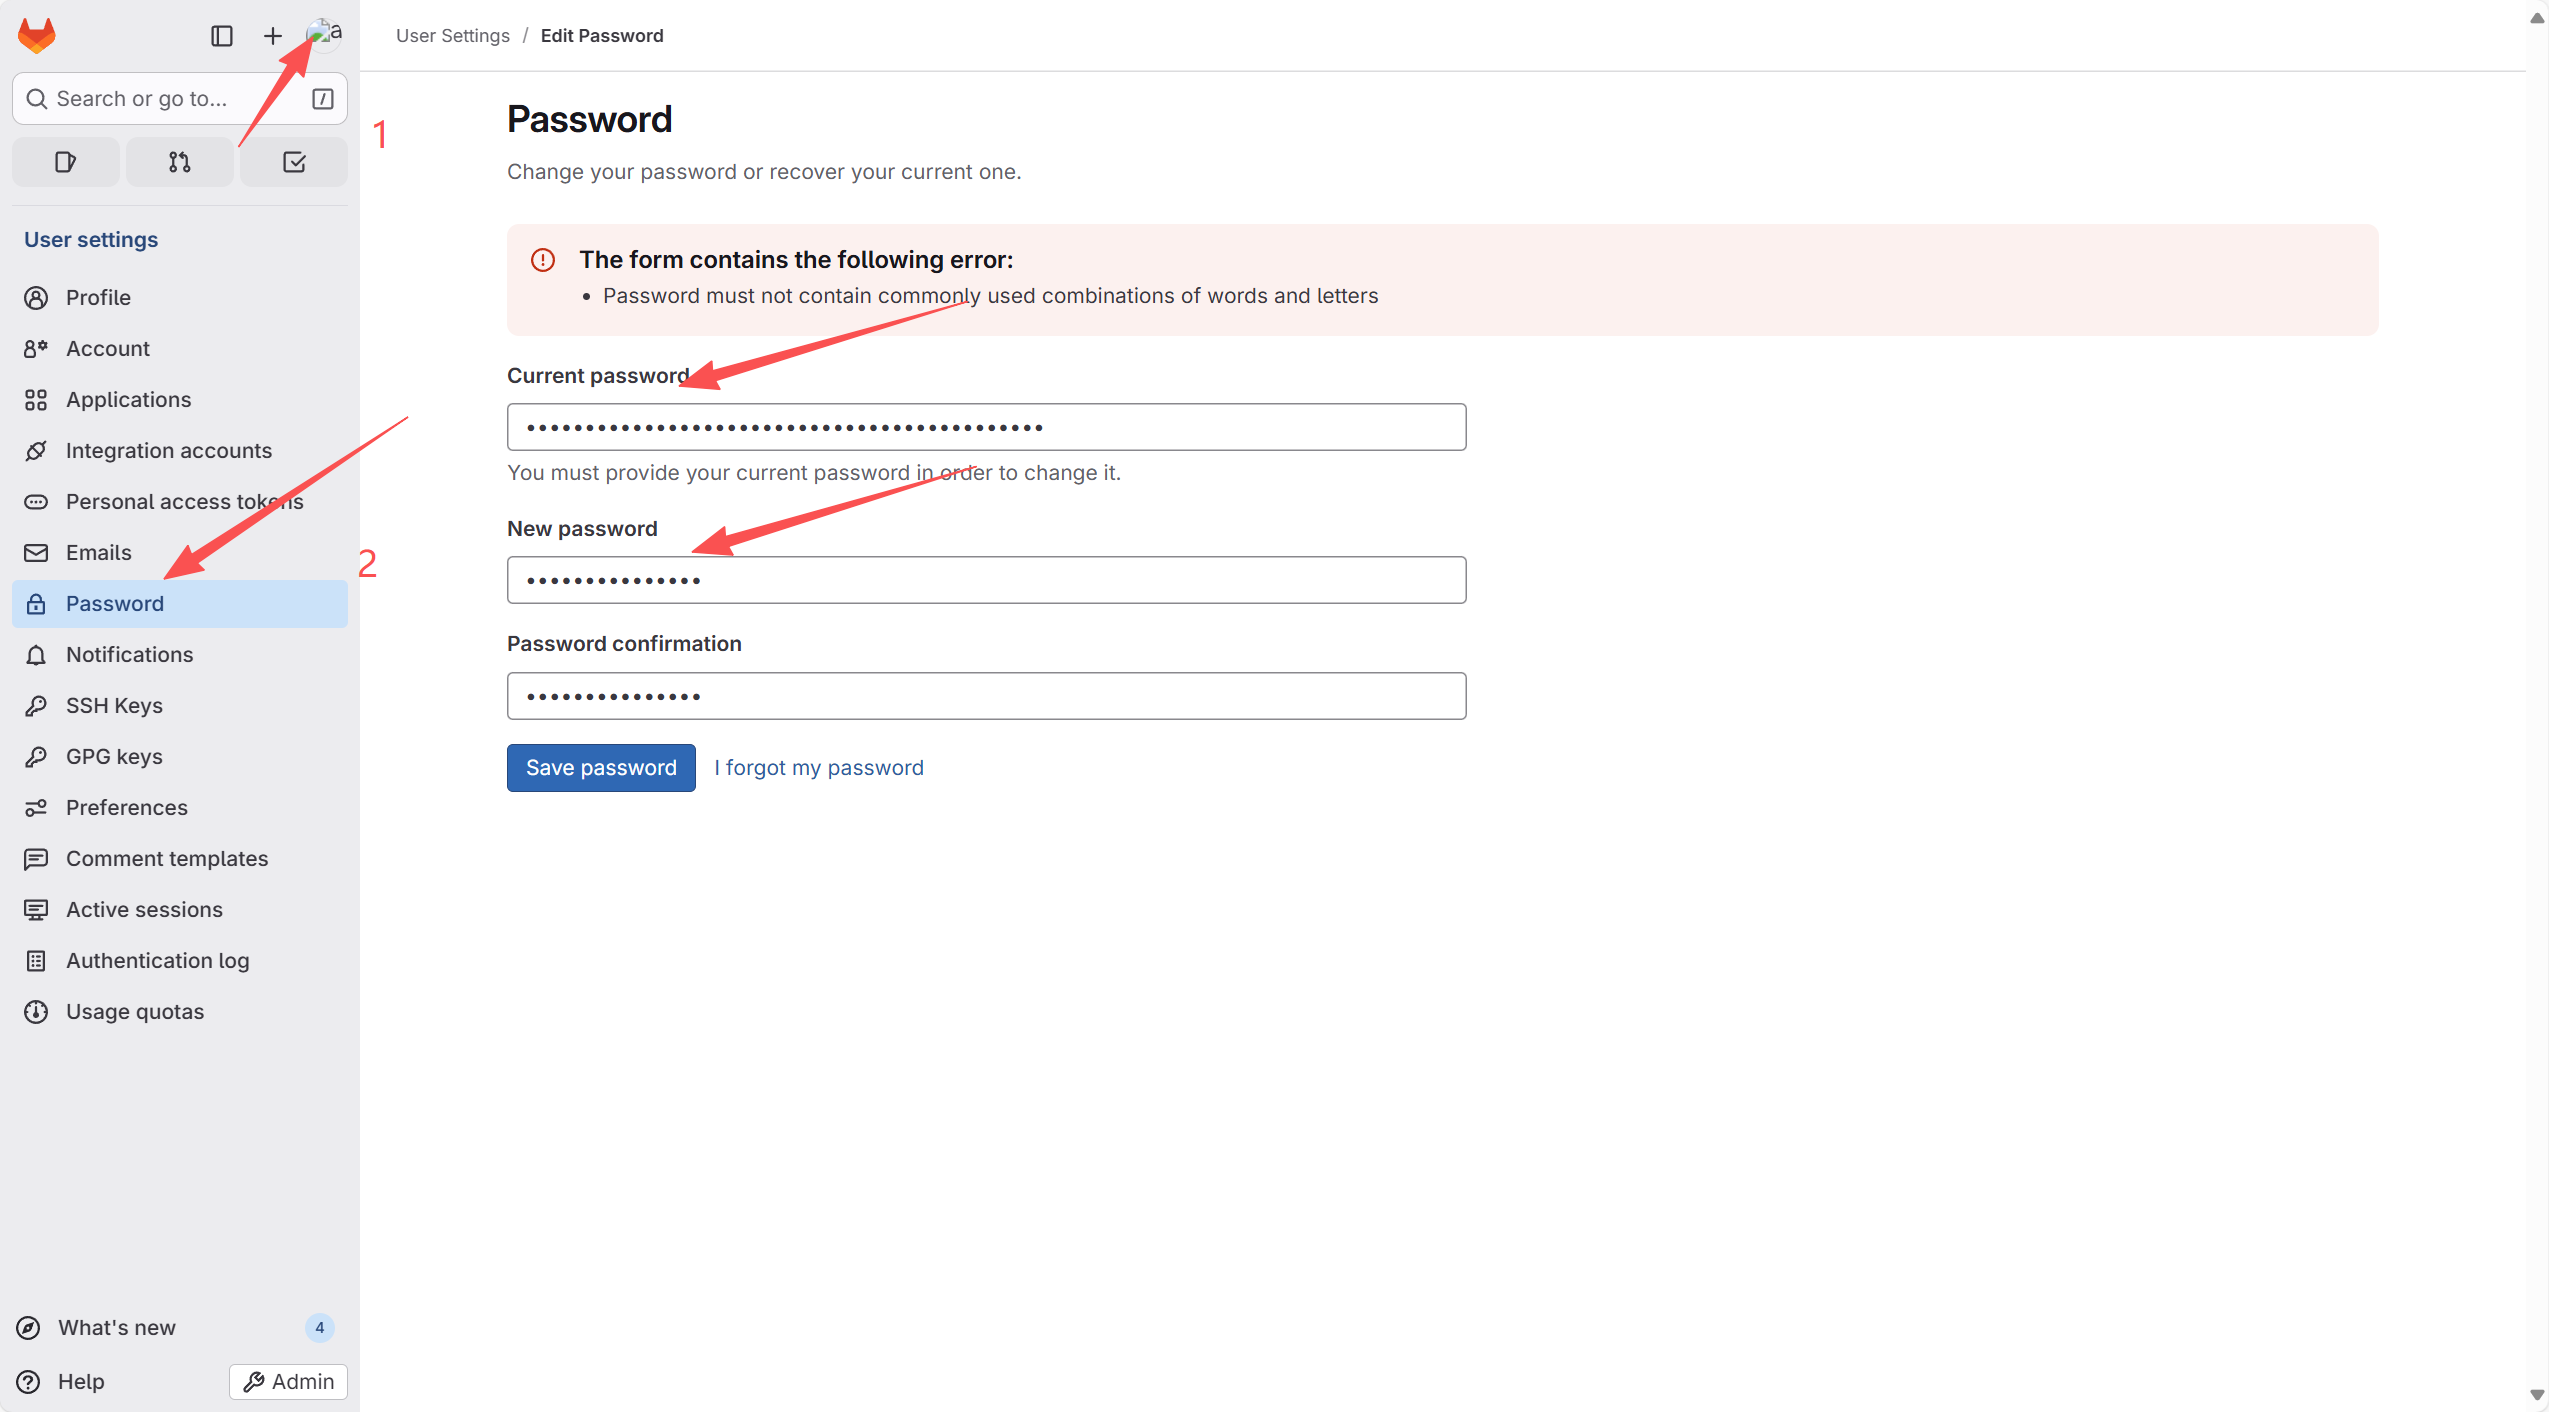Open Profile in the settings sidebar
Image resolution: width=2549 pixels, height=1412 pixels.
point(98,298)
